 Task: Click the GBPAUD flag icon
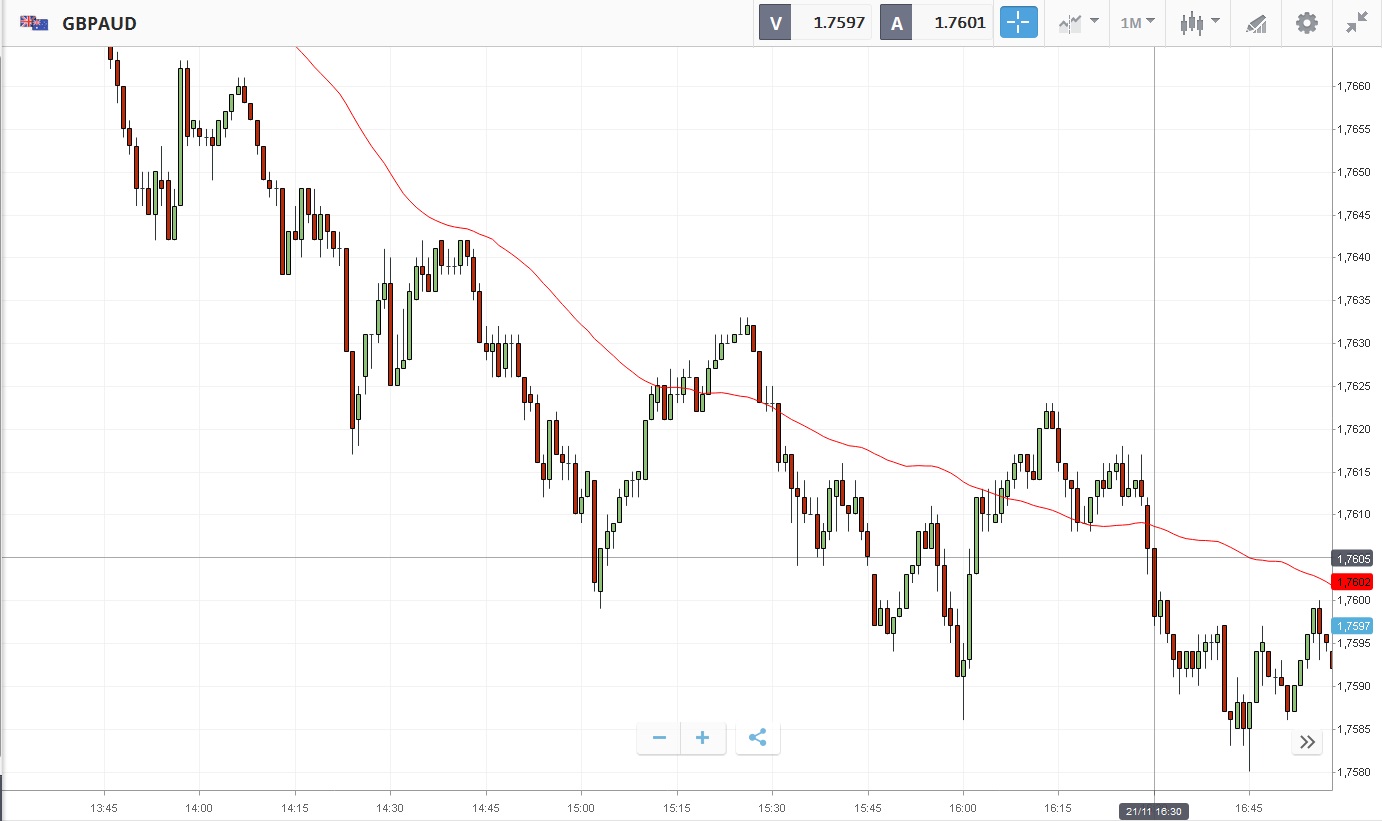[35, 23]
